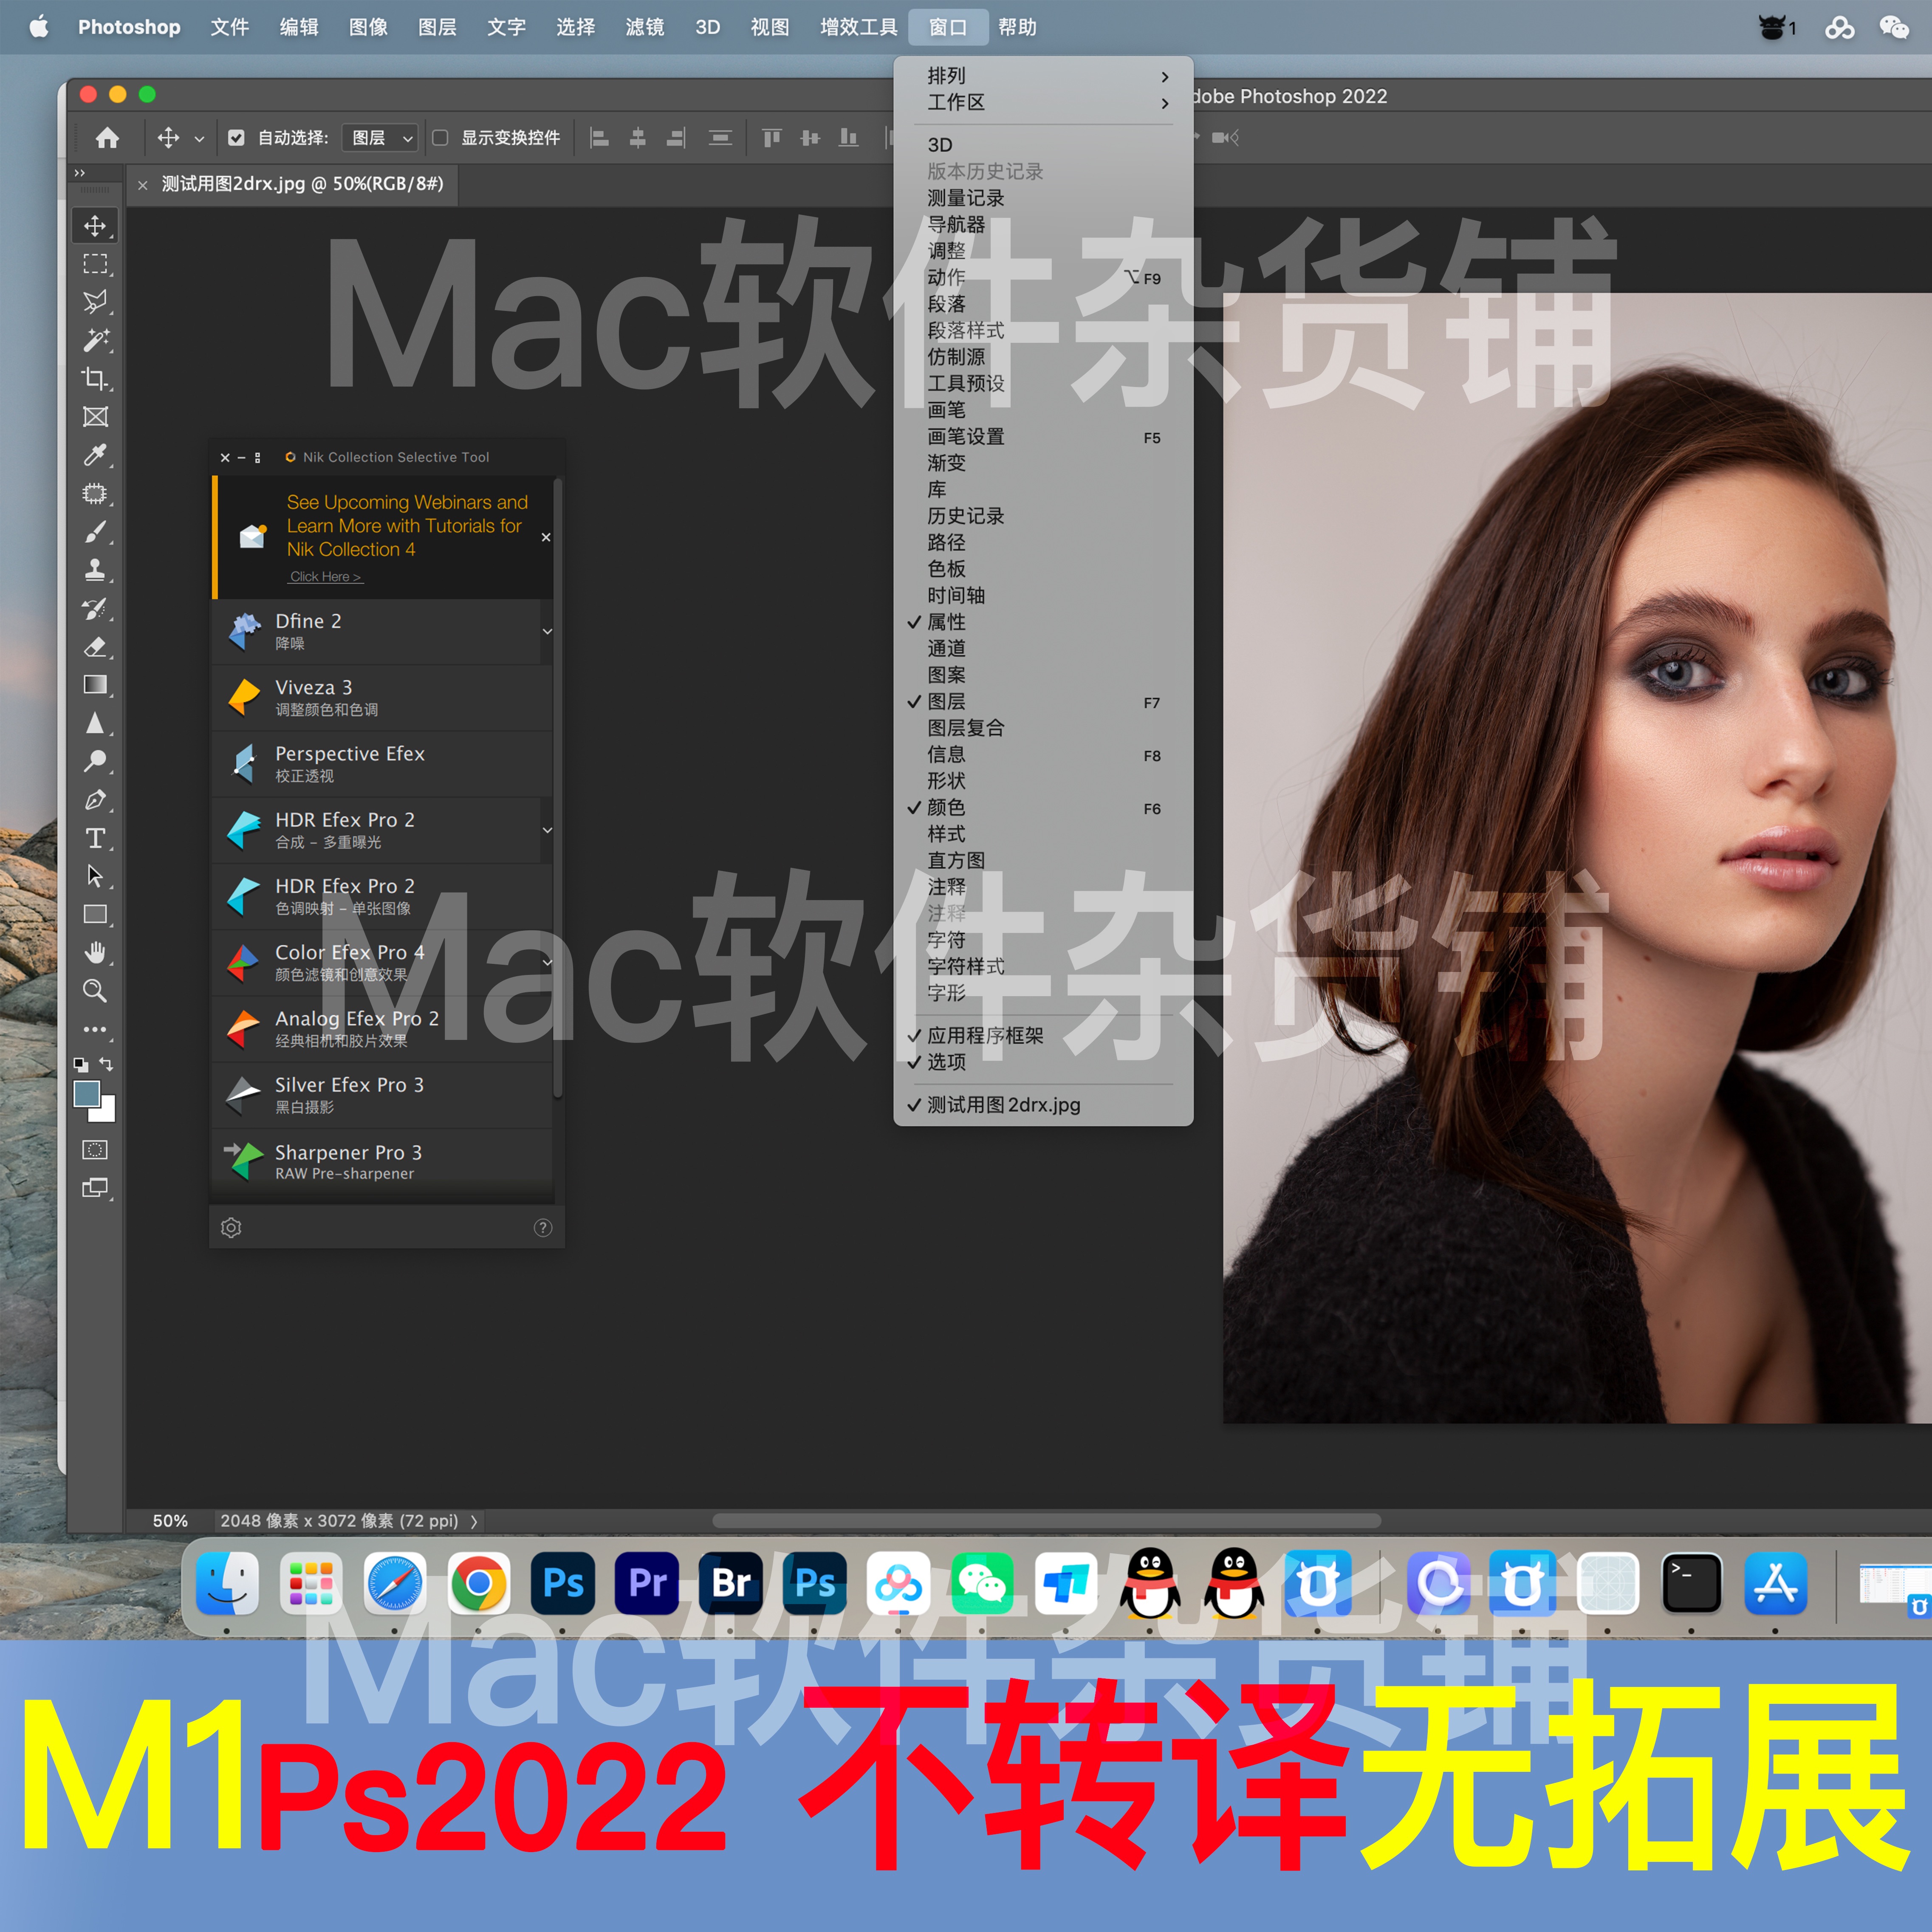Viewport: 1932px width, 1932px height.
Task: Open the 增效工具 menu
Action: [x=859, y=27]
